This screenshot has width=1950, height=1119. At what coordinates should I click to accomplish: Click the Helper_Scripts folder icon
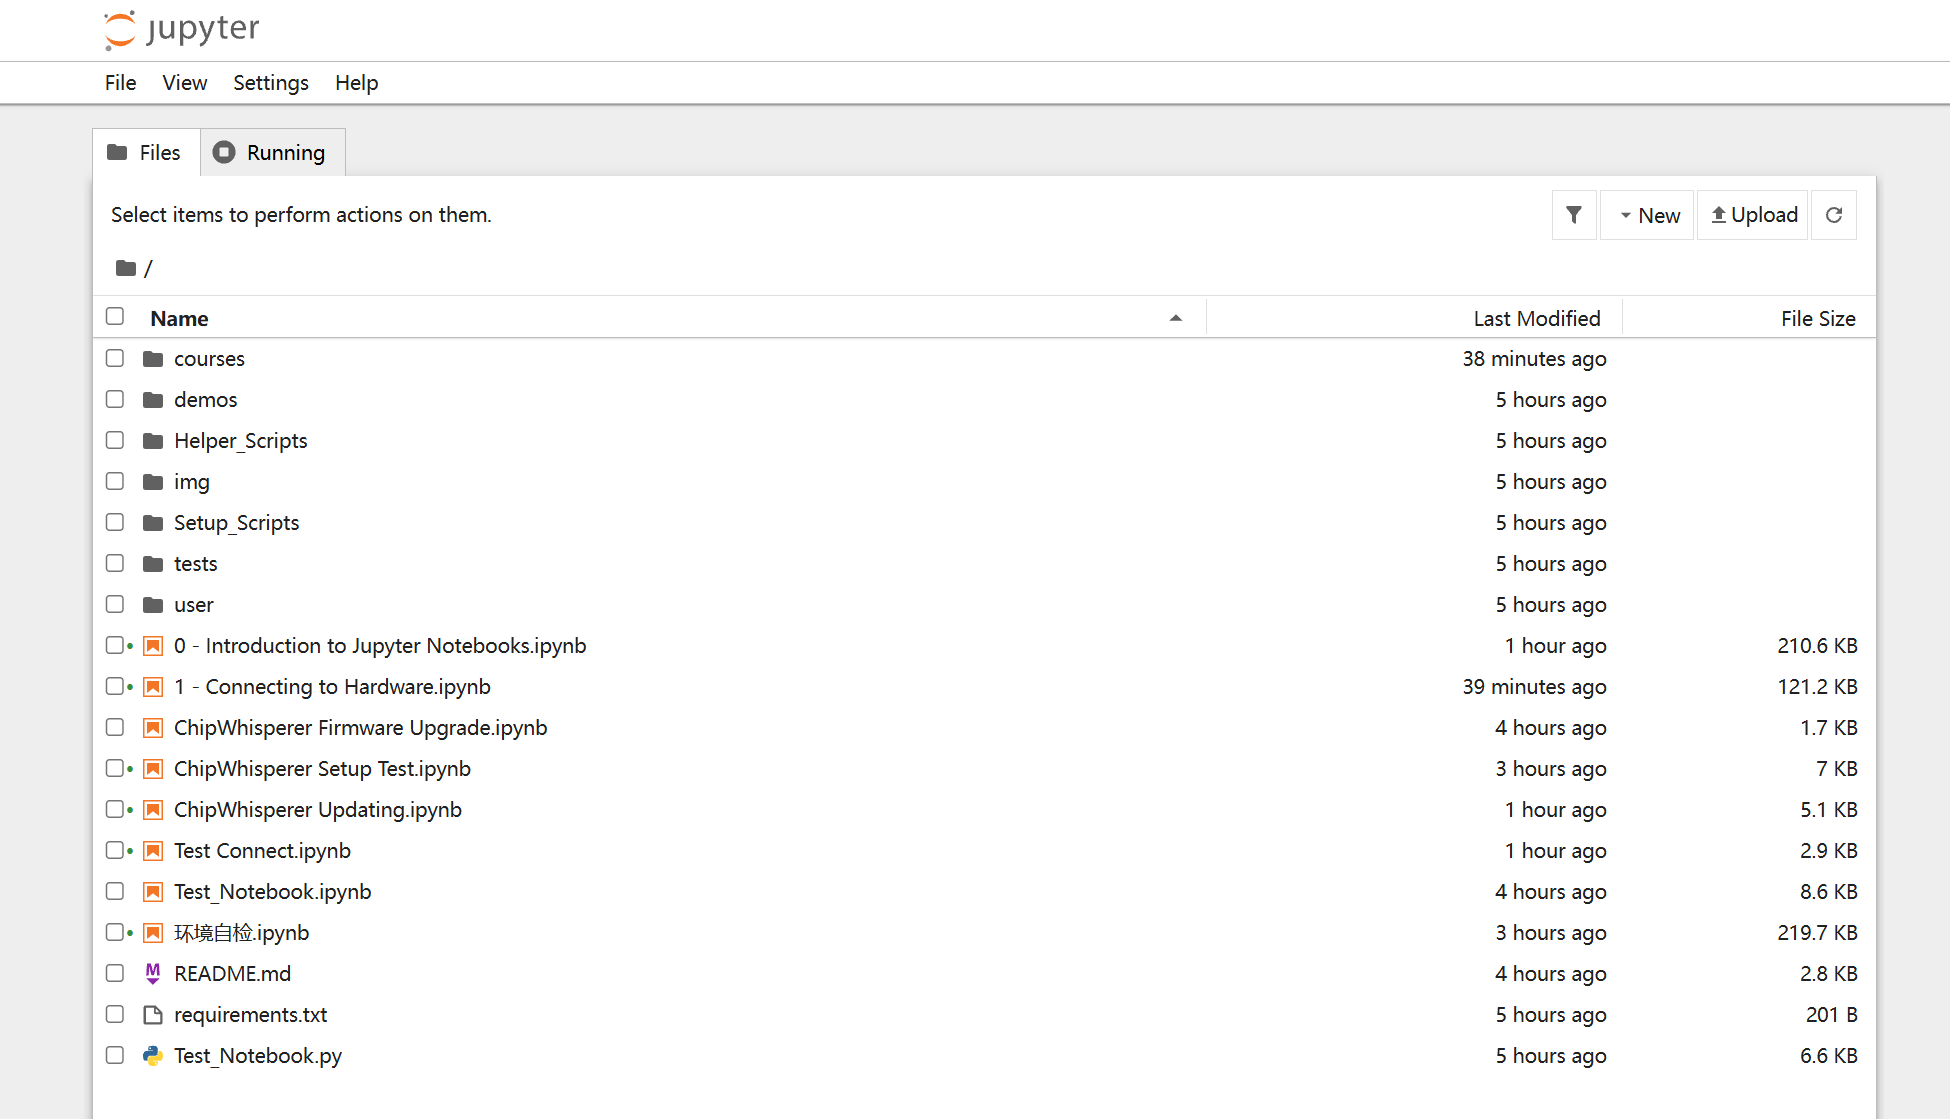[153, 441]
